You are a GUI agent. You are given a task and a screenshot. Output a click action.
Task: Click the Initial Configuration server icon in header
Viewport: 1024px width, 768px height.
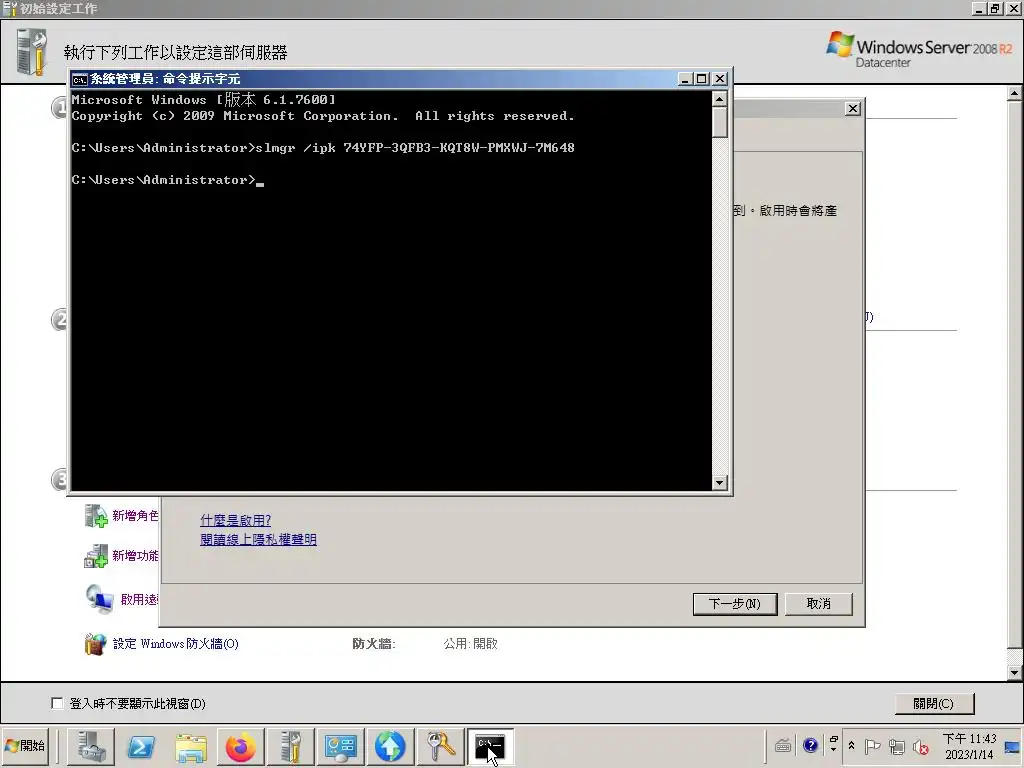[31, 52]
